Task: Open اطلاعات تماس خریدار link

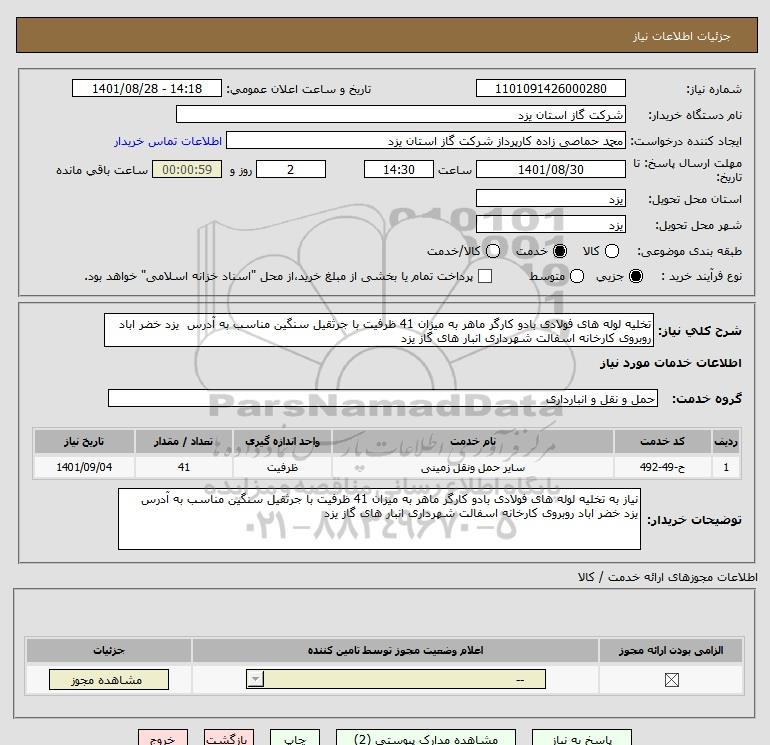Action: coord(168,141)
